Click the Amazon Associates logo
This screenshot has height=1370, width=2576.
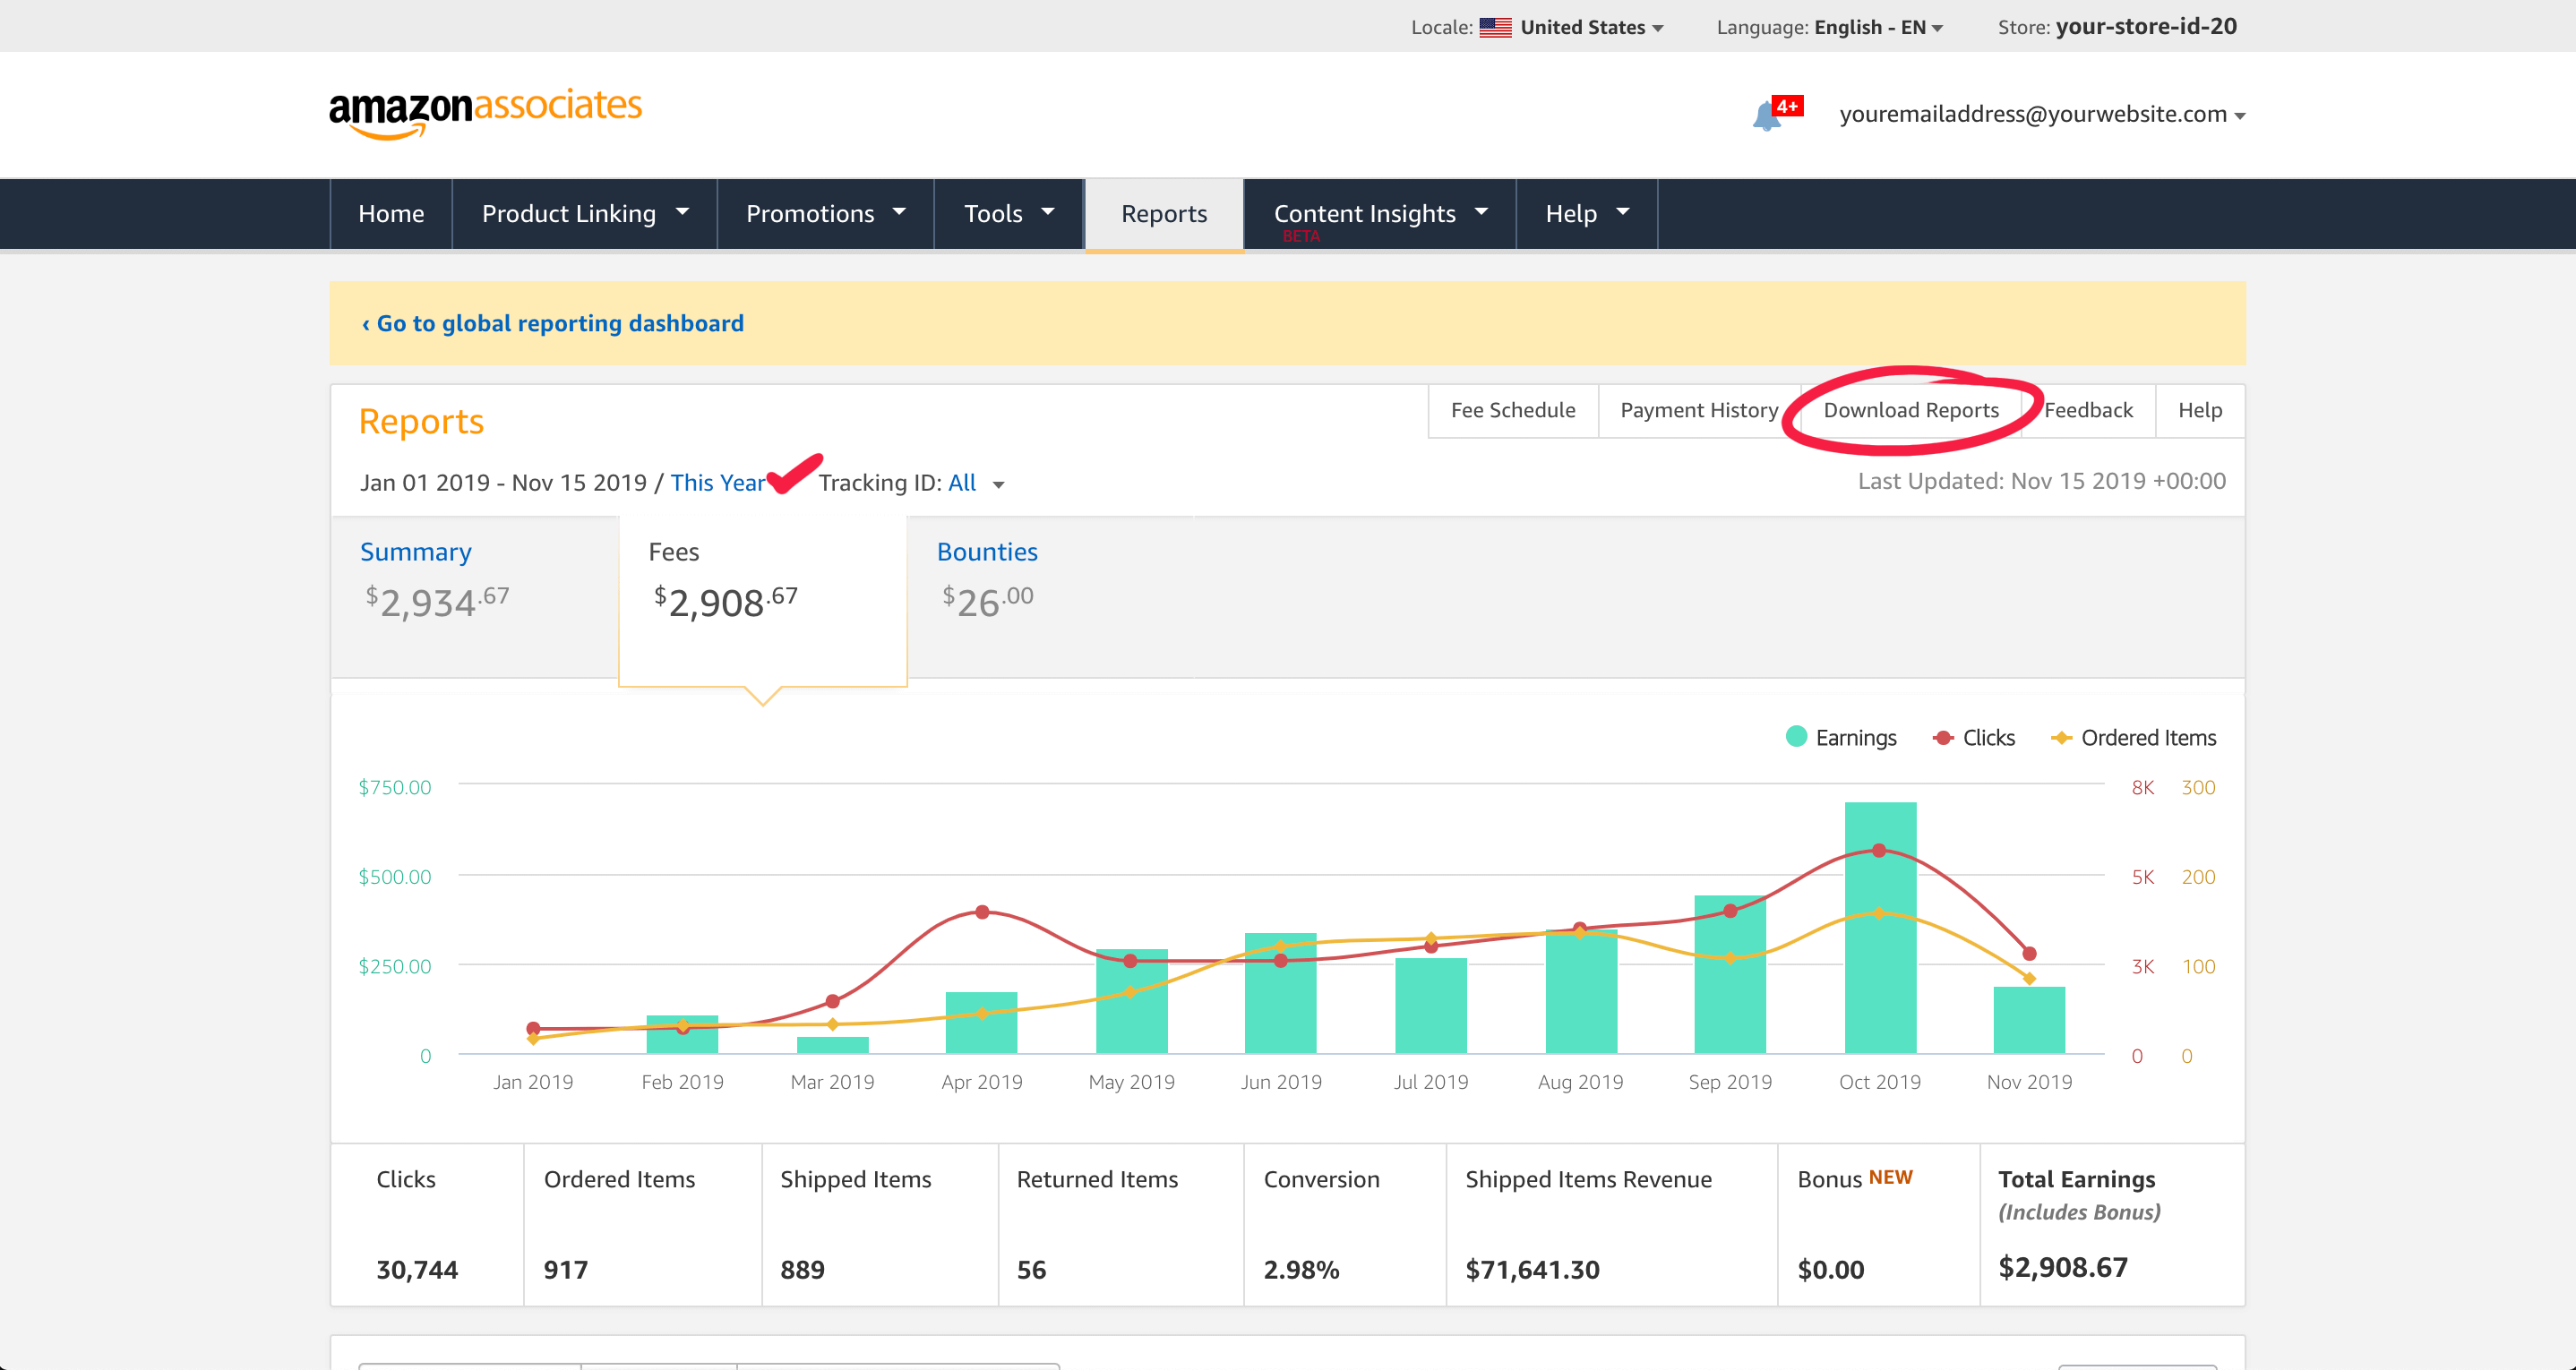click(485, 113)
